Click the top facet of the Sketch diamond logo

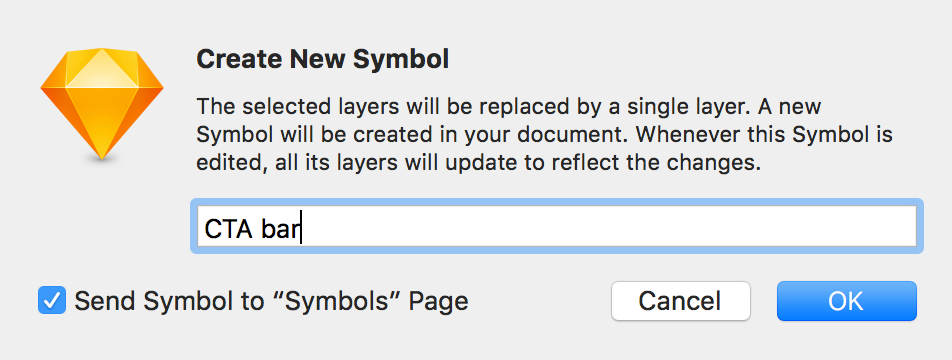tap(102, 67)
